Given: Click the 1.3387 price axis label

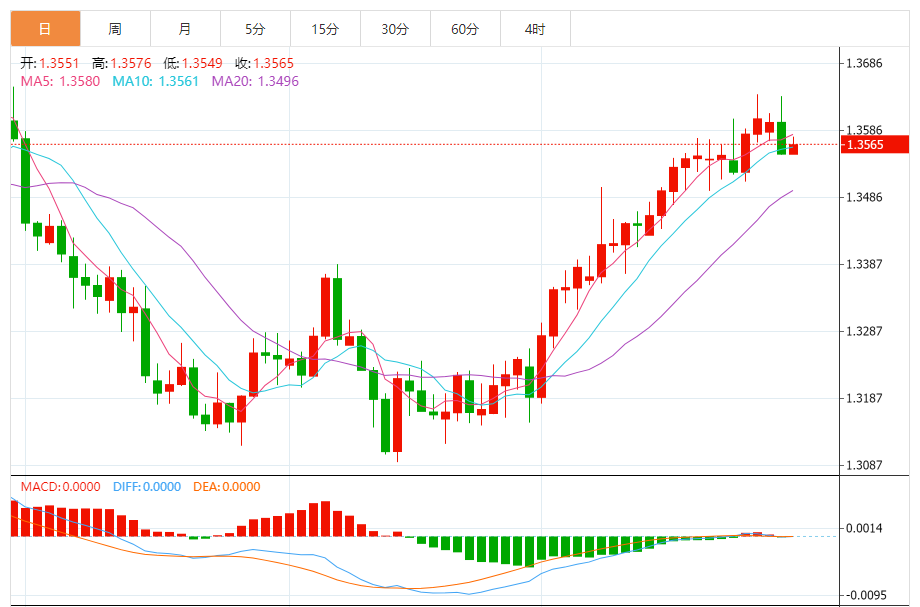Looking at the screenshot, I should [864, 264].
